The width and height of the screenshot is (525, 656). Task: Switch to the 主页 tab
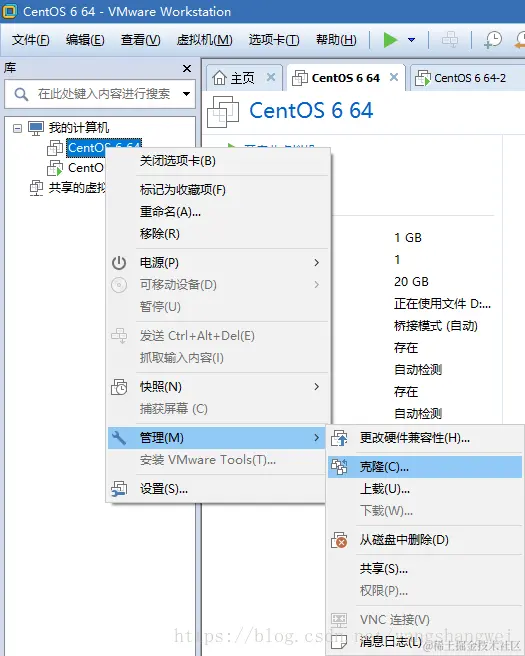click(x=242, y=78)
